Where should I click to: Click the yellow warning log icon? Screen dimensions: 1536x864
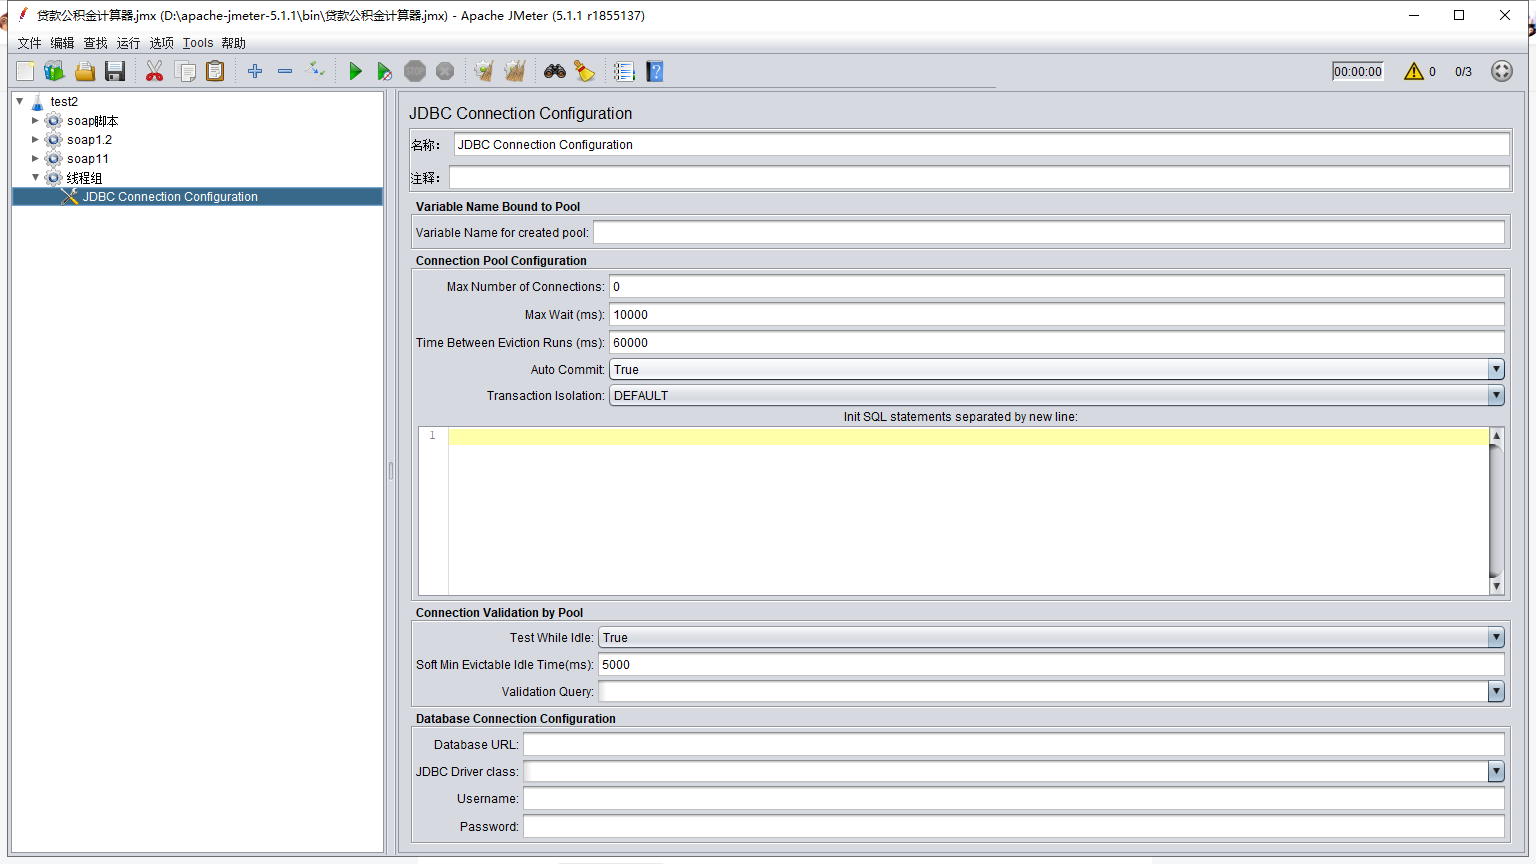click(x=1414, y=71)
